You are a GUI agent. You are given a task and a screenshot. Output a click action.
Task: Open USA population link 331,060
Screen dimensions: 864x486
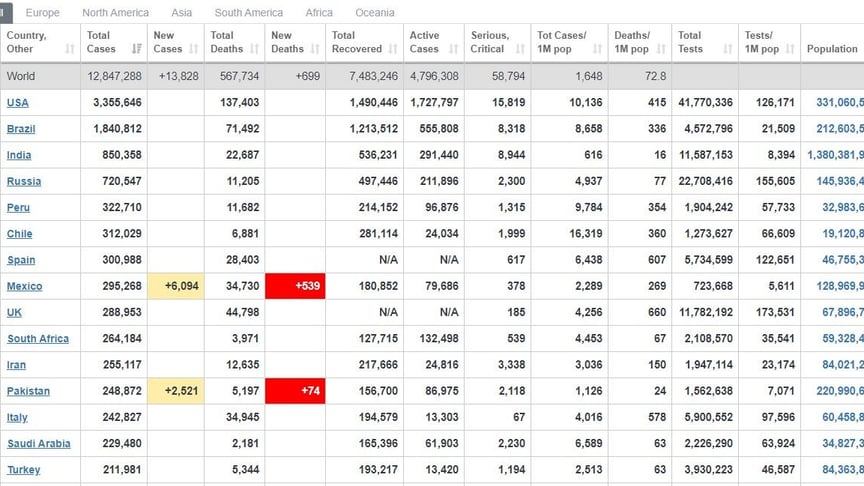840,102
